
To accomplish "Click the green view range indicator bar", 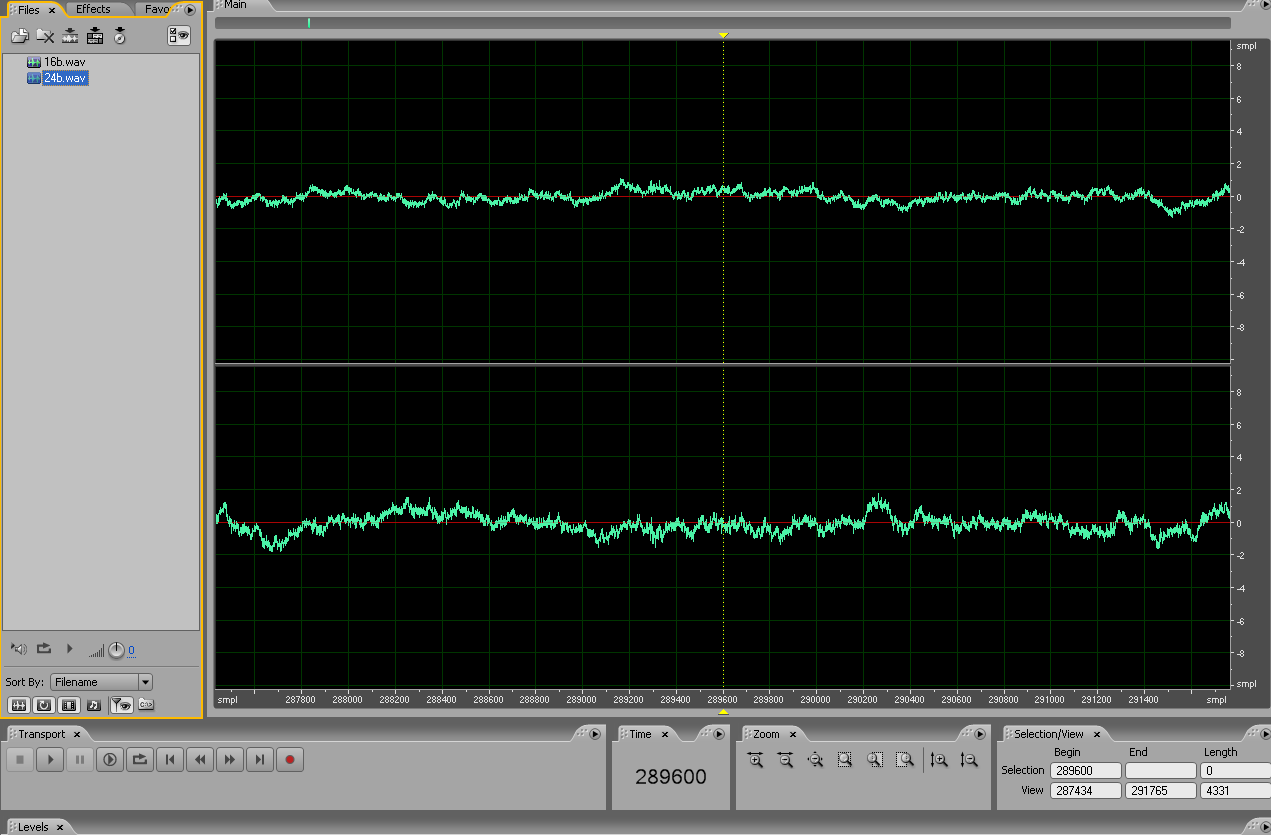I will coord(309,22).
